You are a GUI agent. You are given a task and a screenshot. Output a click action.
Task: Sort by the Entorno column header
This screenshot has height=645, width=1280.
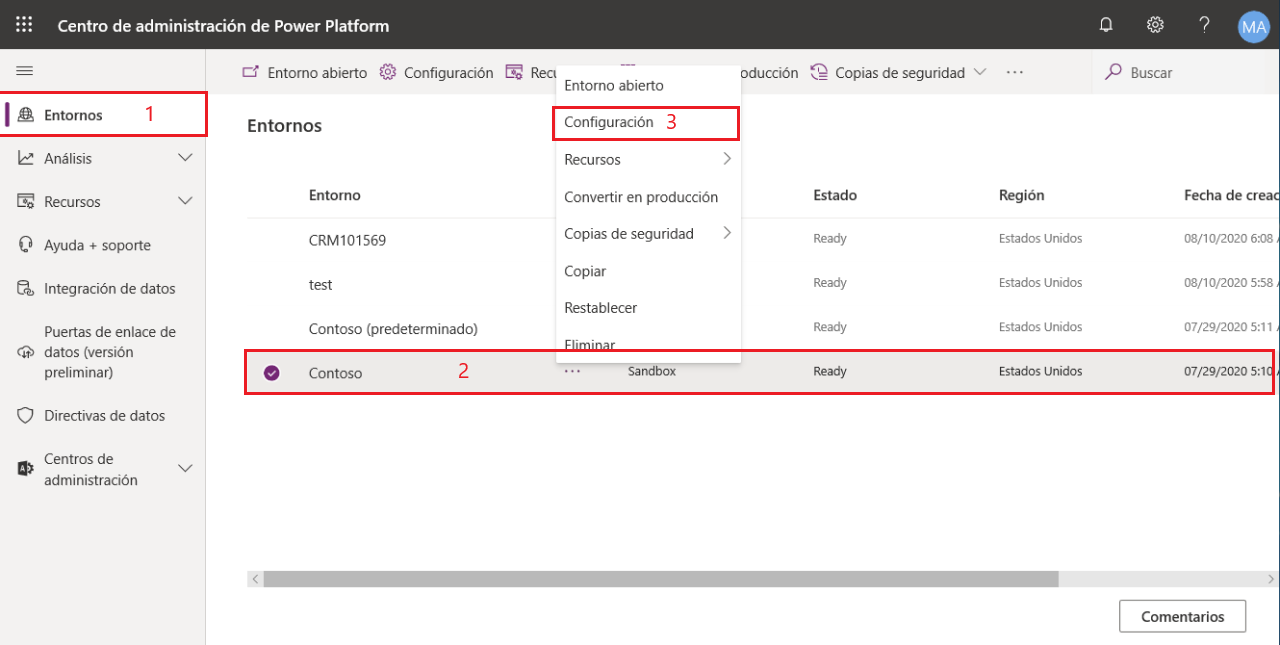click(335, 195)
